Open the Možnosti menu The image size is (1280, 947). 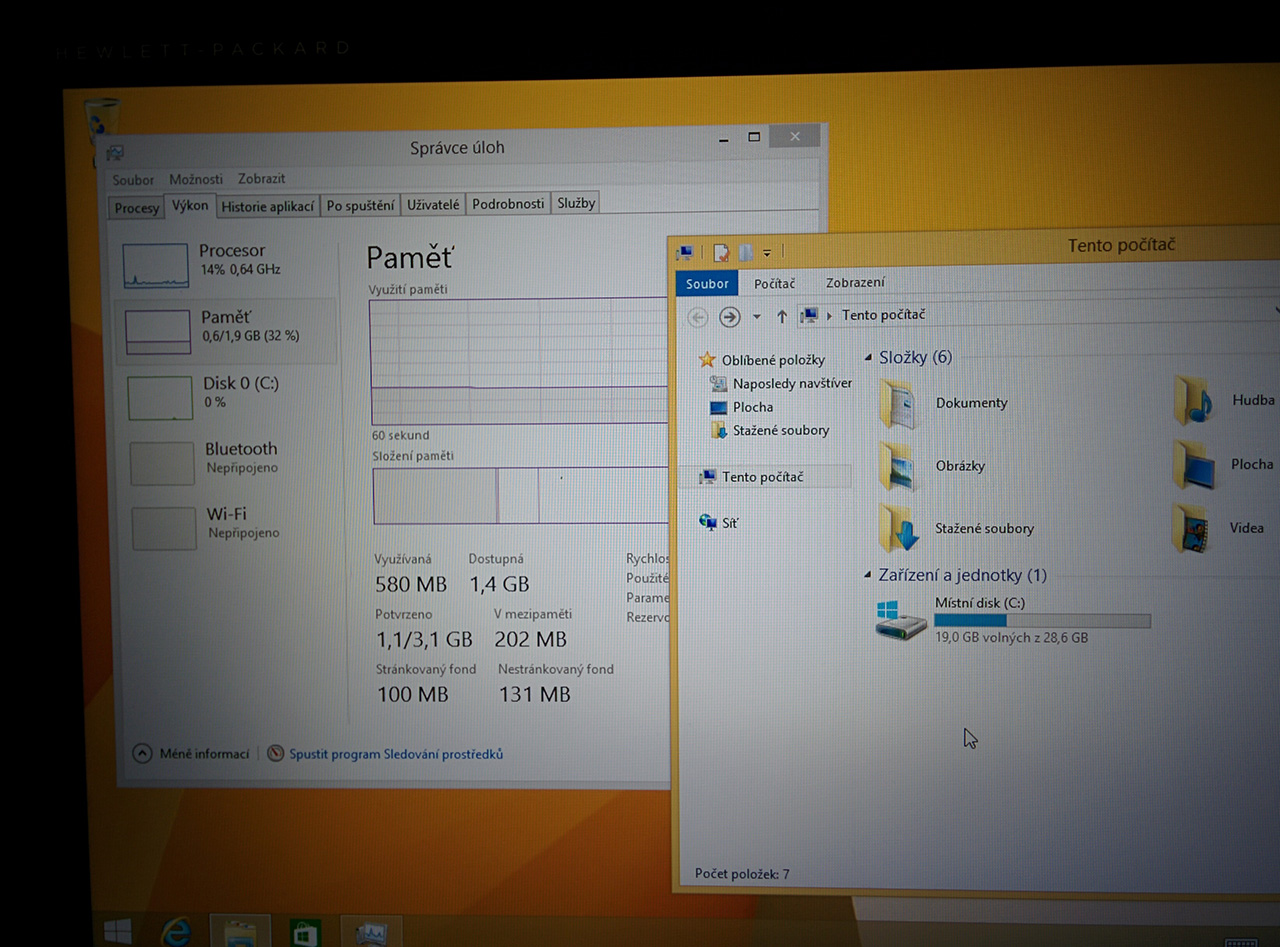pyautogui.click(x=196, y=179)
